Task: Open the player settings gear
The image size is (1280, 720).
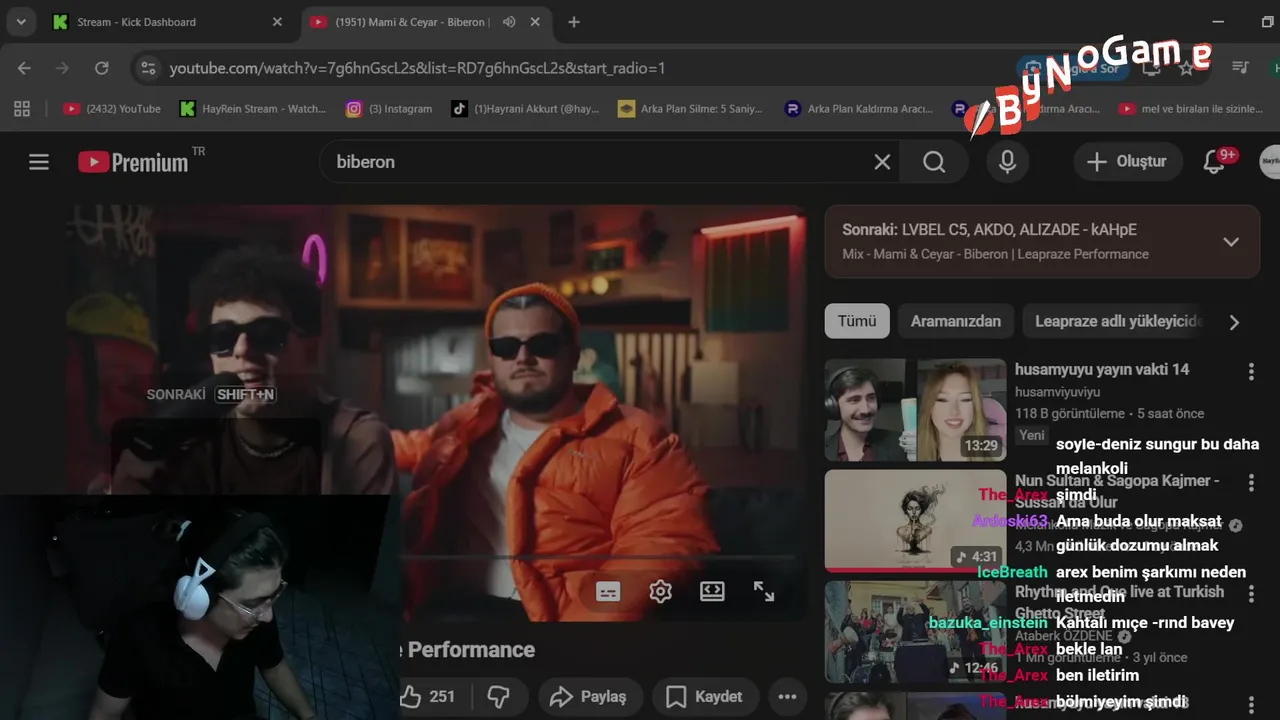Action: tap(660, 591)
